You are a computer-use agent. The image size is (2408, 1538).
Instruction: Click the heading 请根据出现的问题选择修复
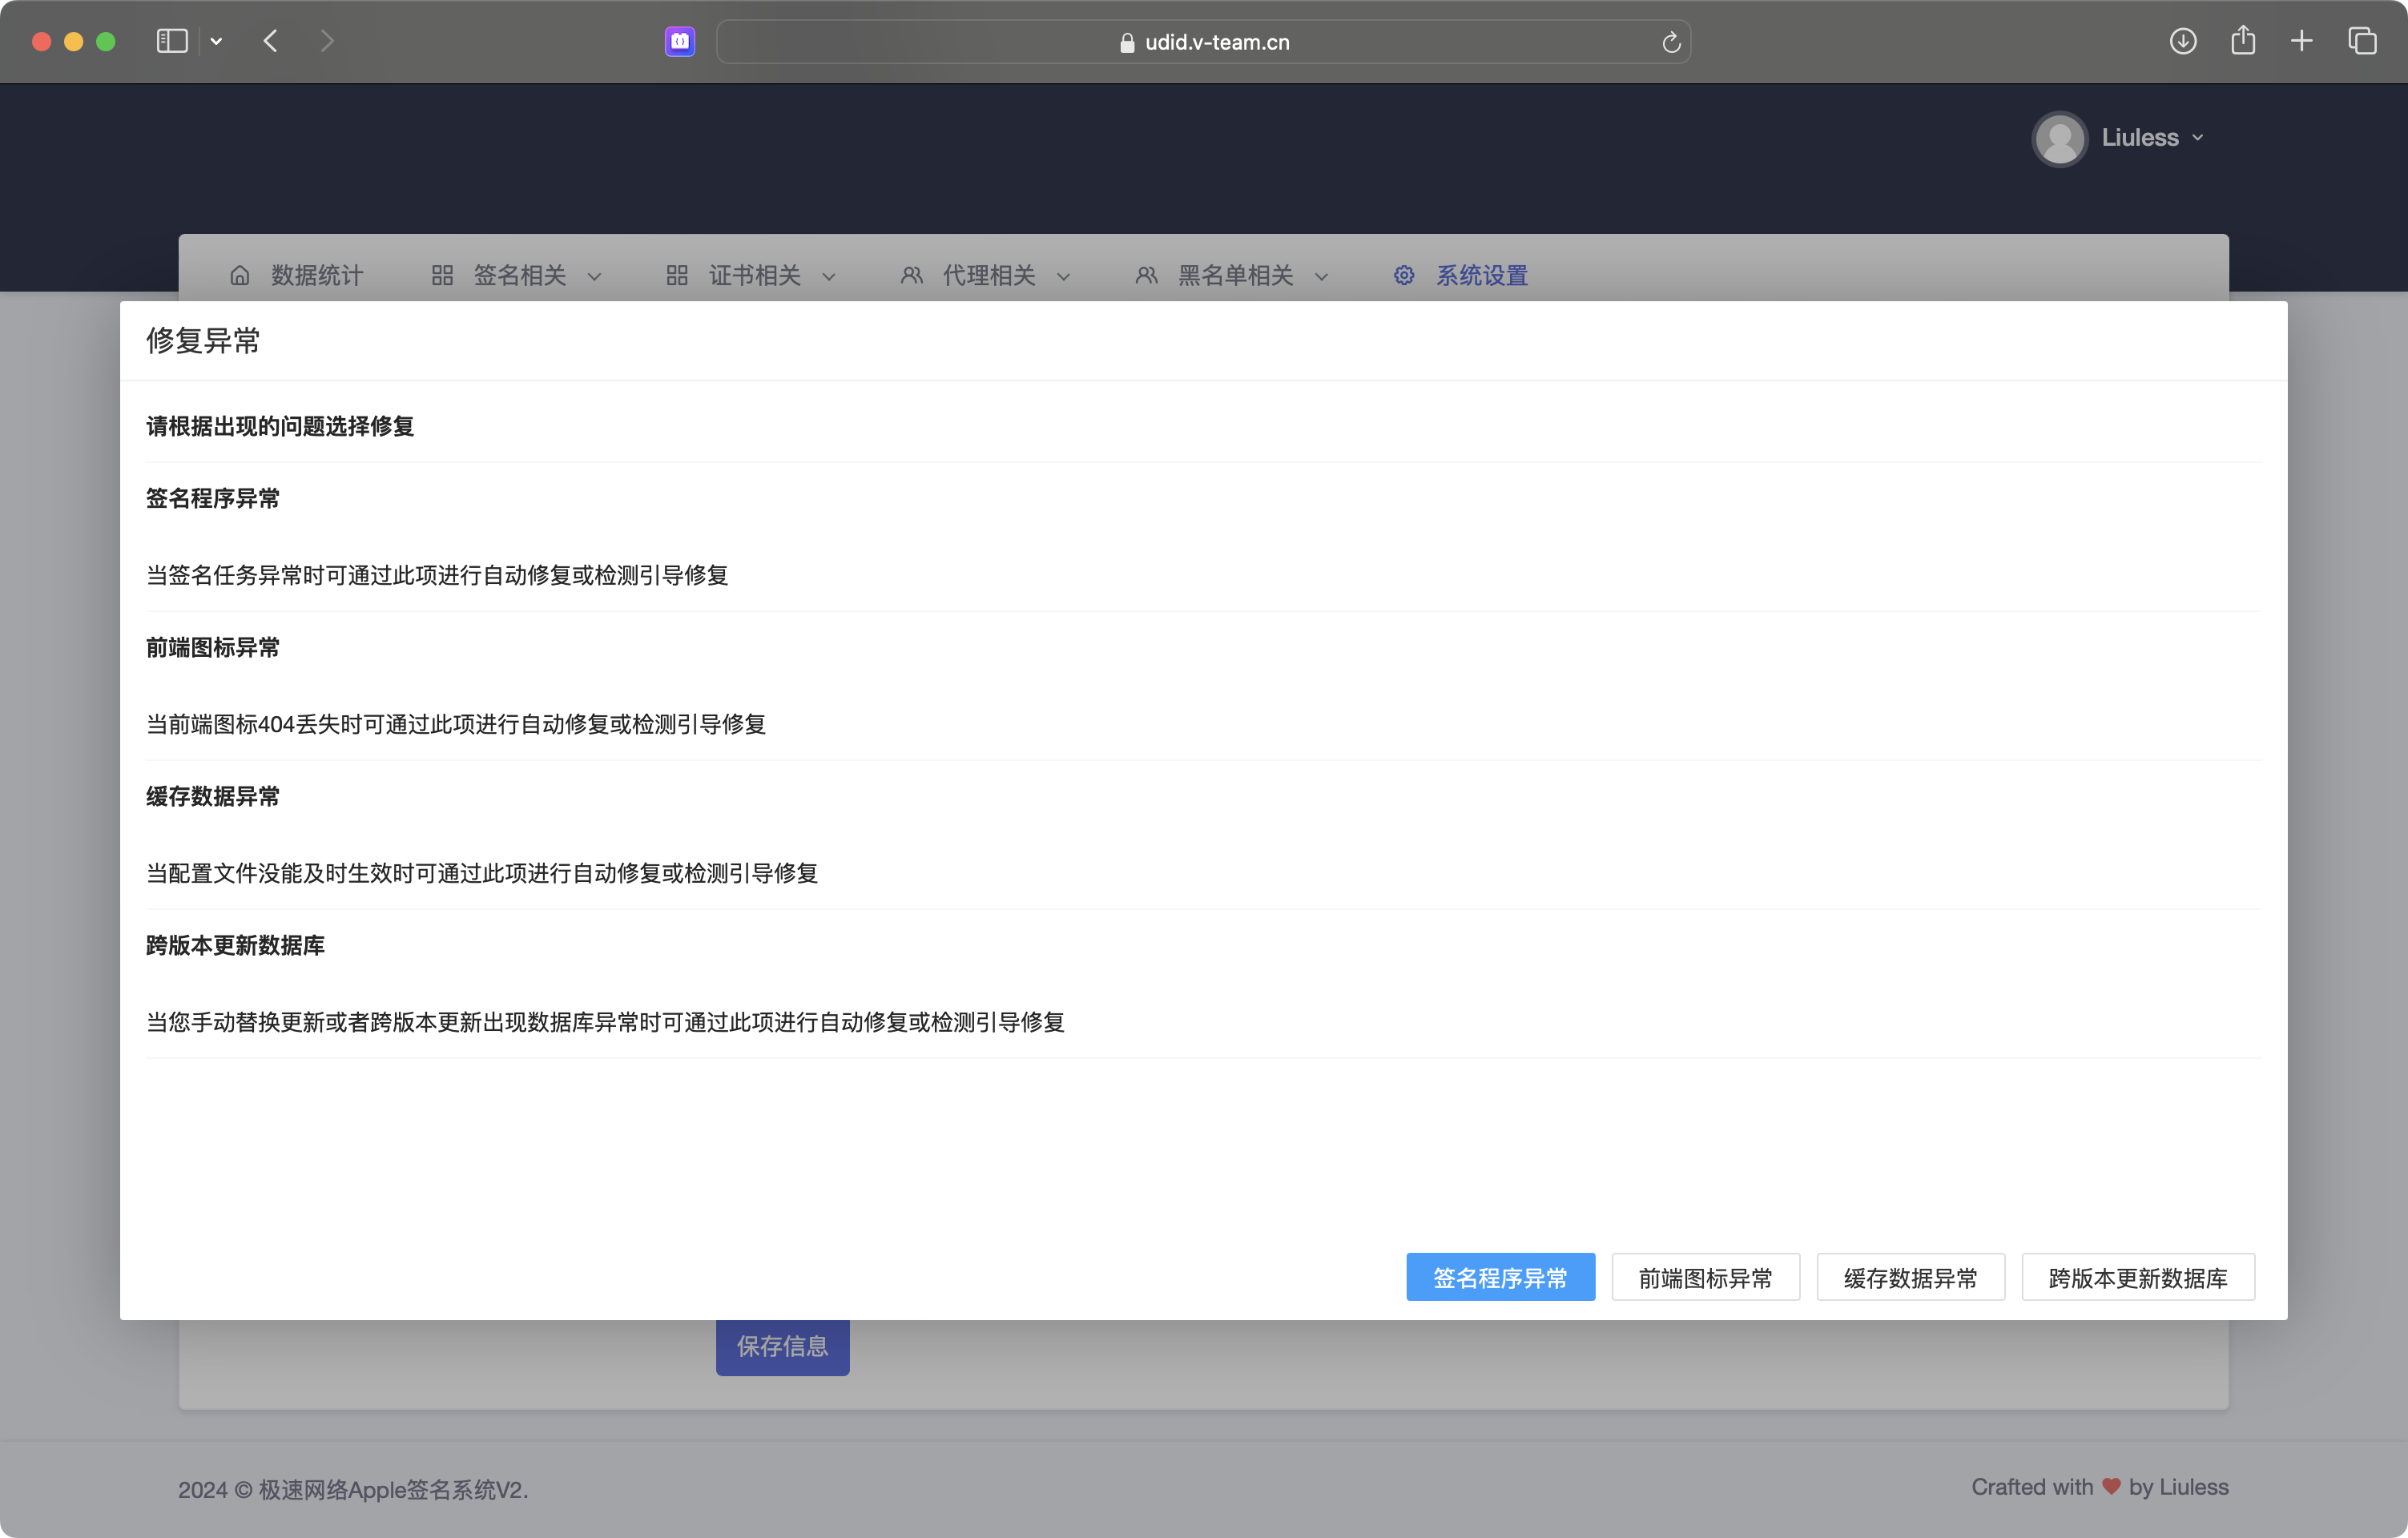coord(280,426)
